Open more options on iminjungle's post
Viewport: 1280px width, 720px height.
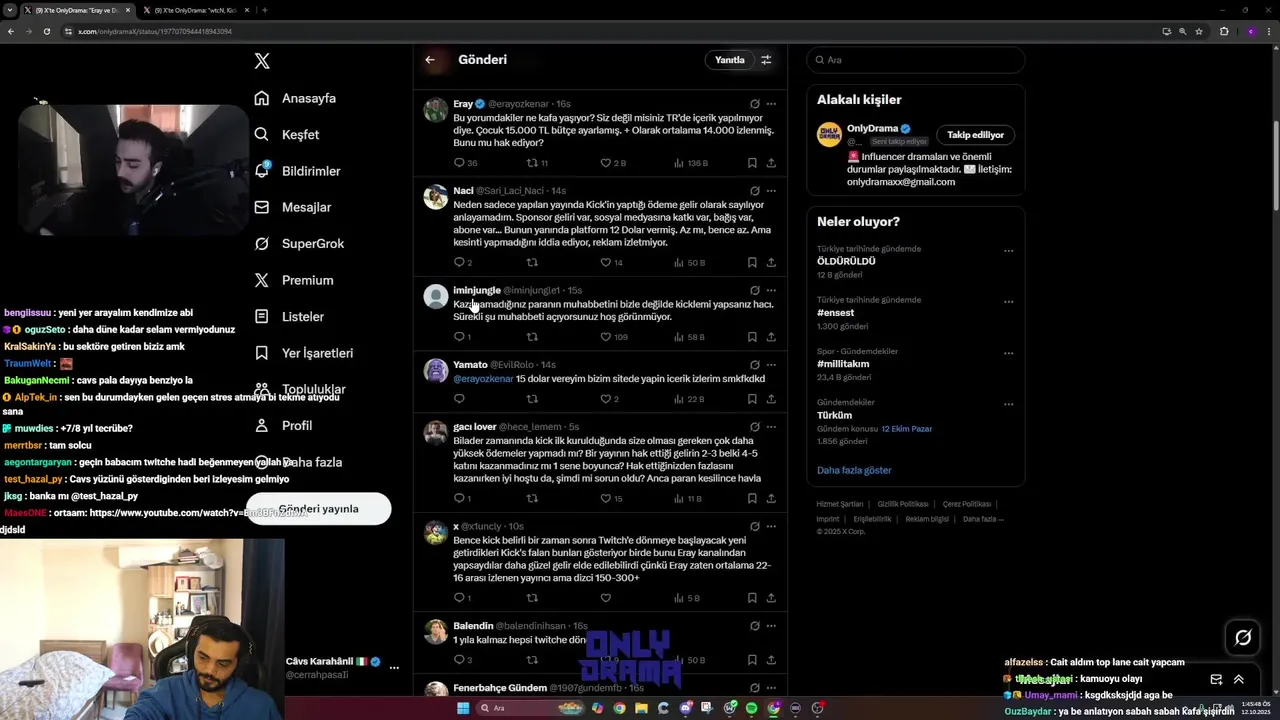(x=771, y=291)
